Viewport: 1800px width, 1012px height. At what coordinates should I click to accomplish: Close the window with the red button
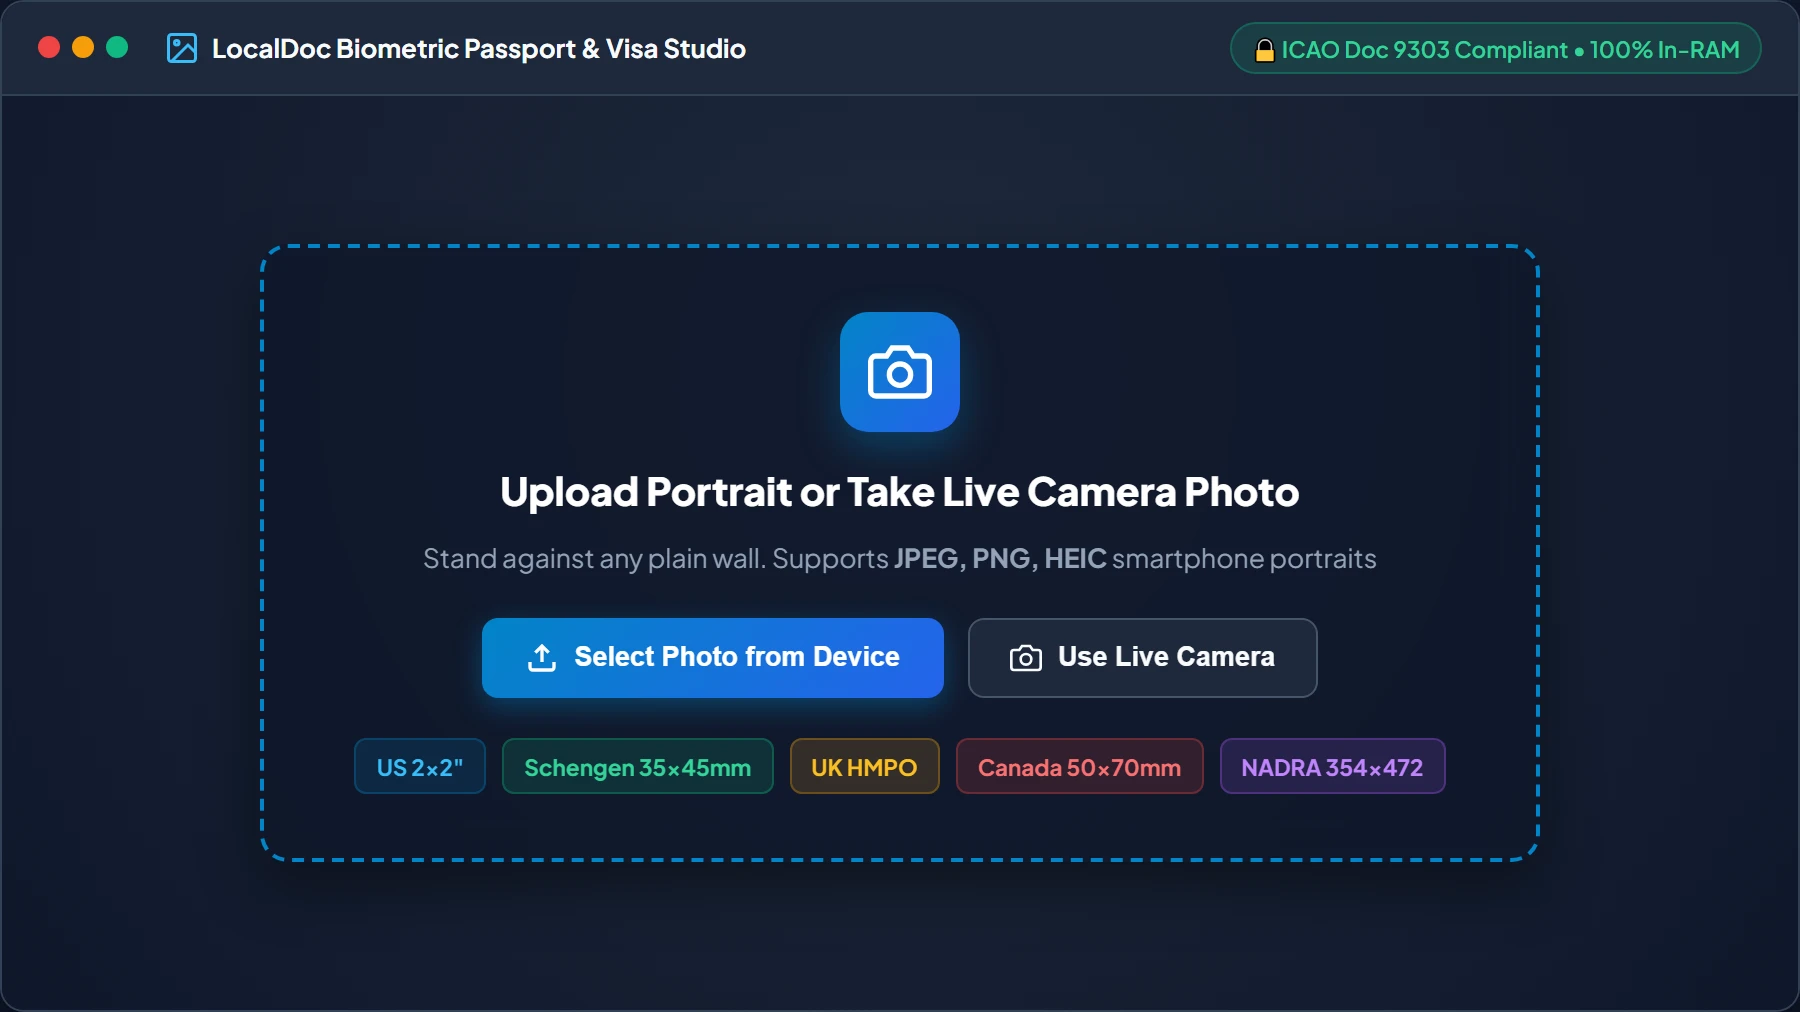tap(49, 48)
